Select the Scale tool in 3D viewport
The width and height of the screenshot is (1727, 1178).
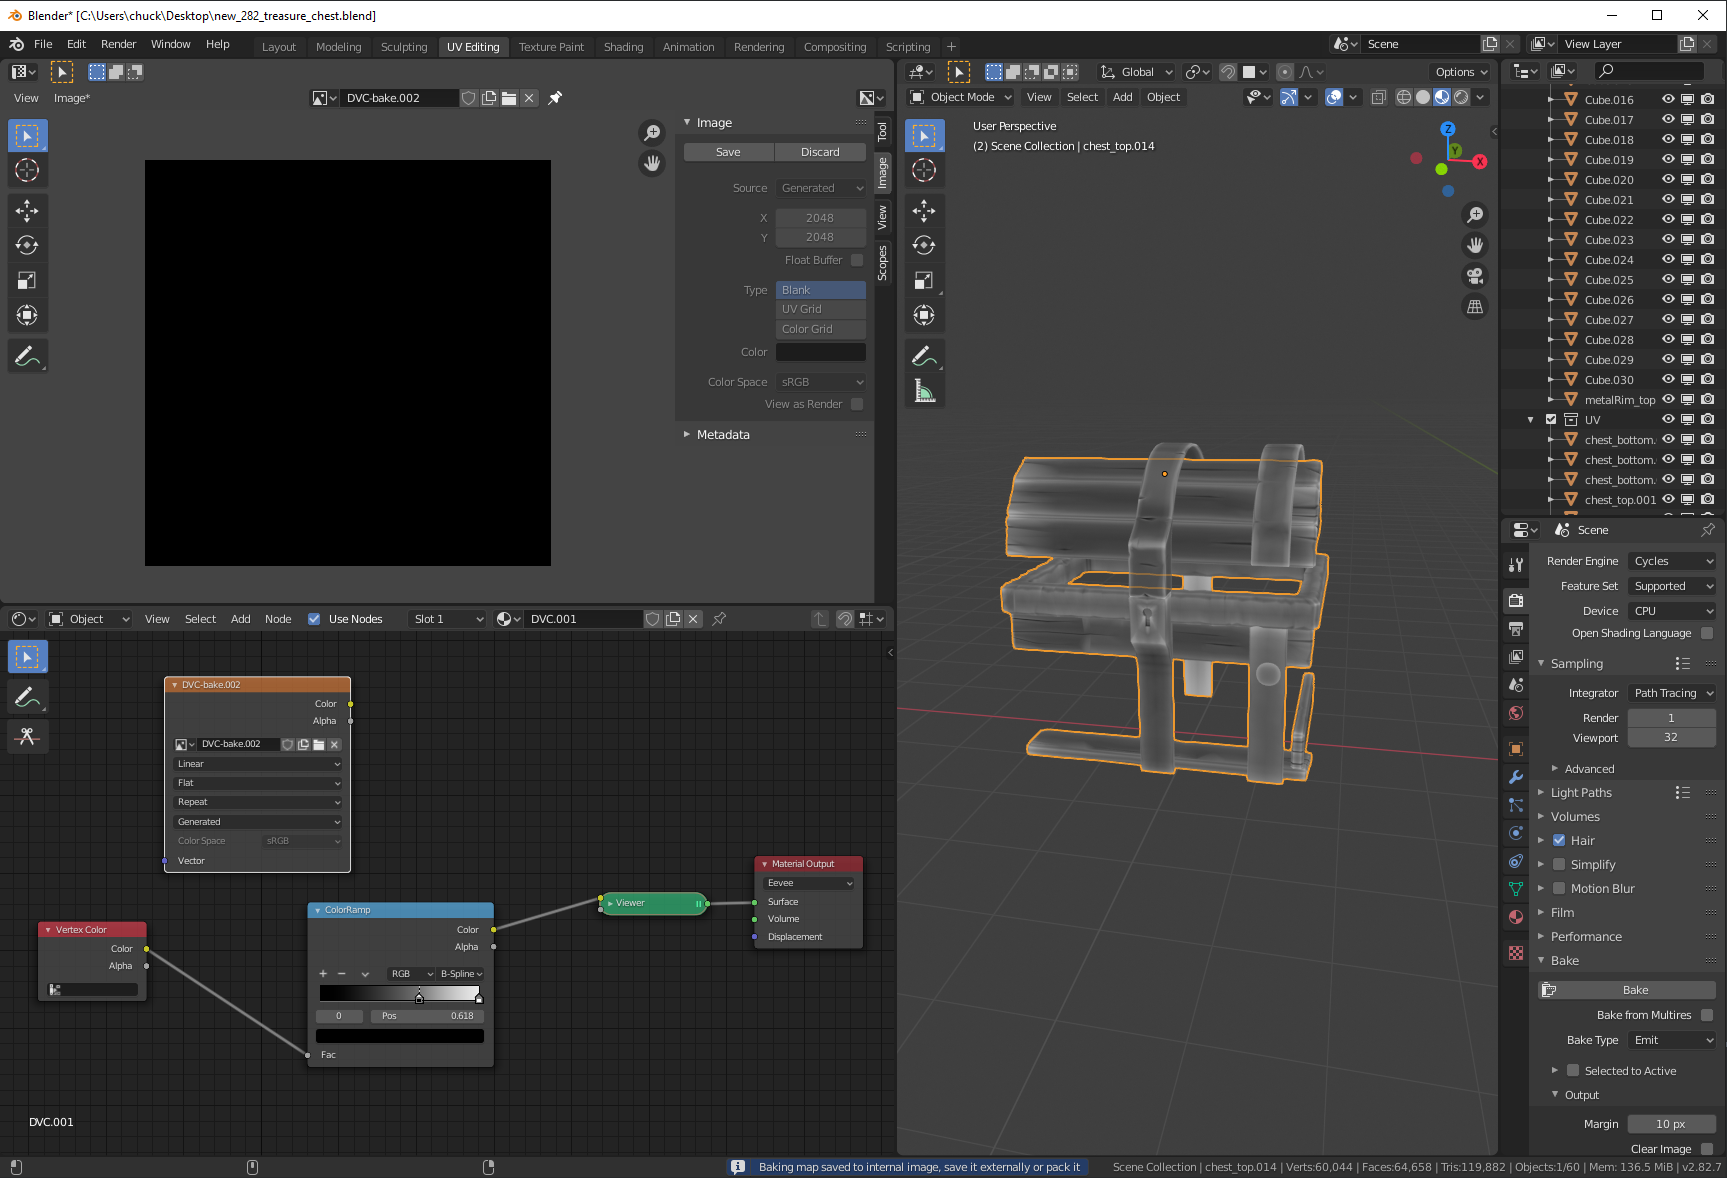click(924, 281)
